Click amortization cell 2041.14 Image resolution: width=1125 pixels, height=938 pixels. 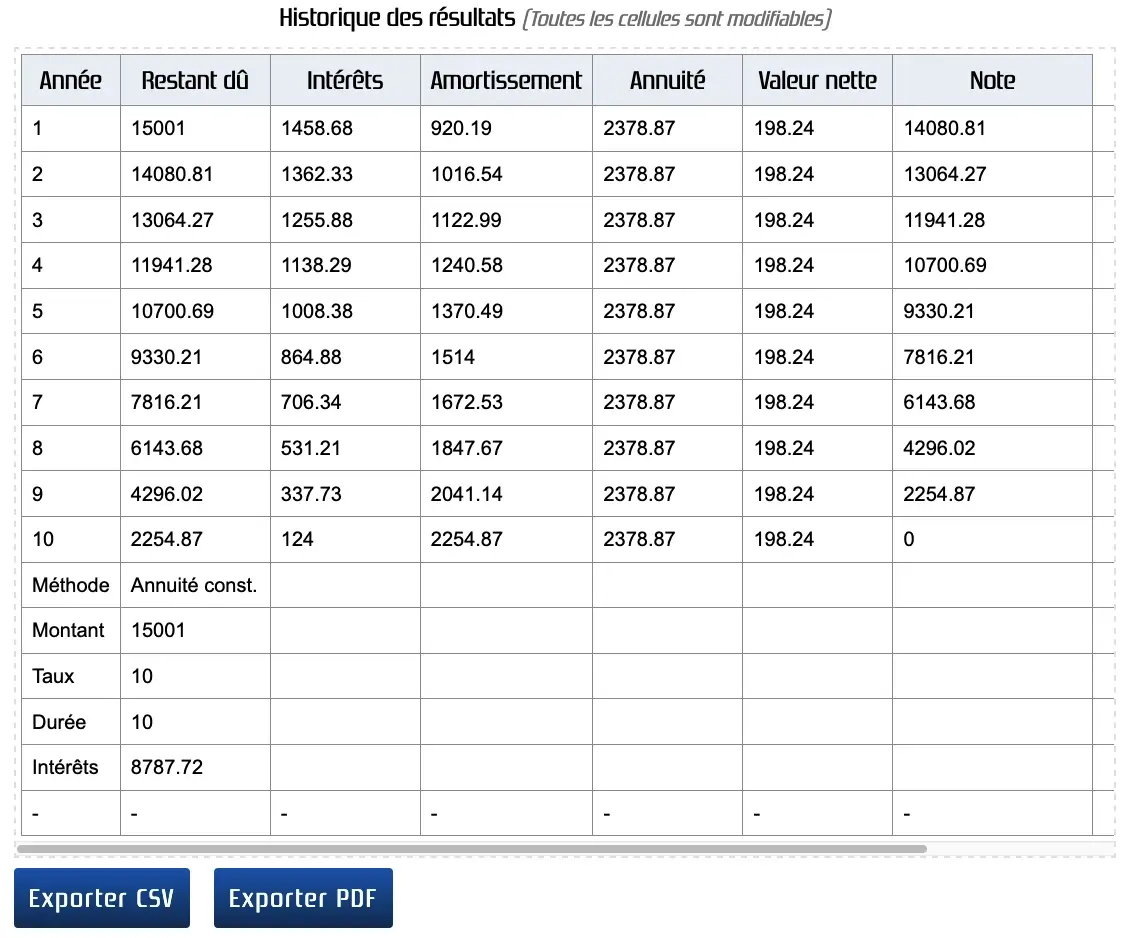click(507, 494)
